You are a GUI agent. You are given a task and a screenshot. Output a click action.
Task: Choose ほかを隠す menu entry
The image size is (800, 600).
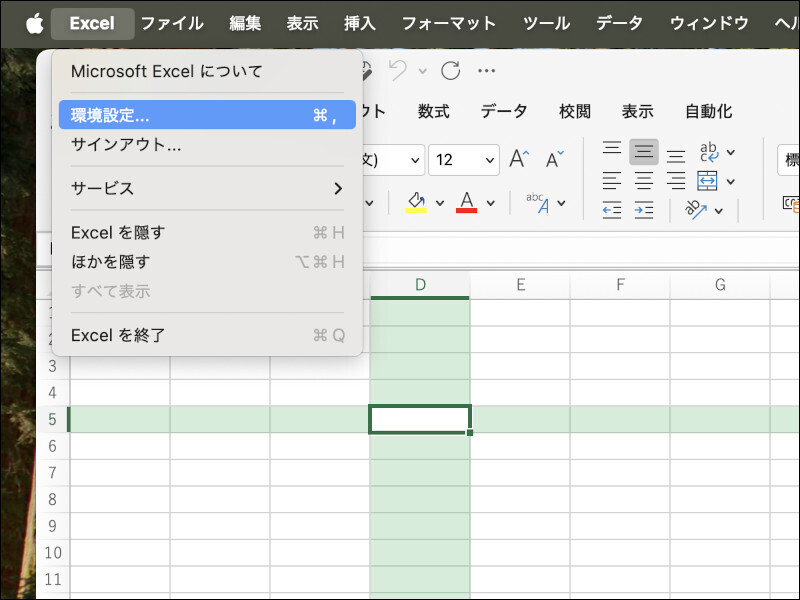(207, 262)
